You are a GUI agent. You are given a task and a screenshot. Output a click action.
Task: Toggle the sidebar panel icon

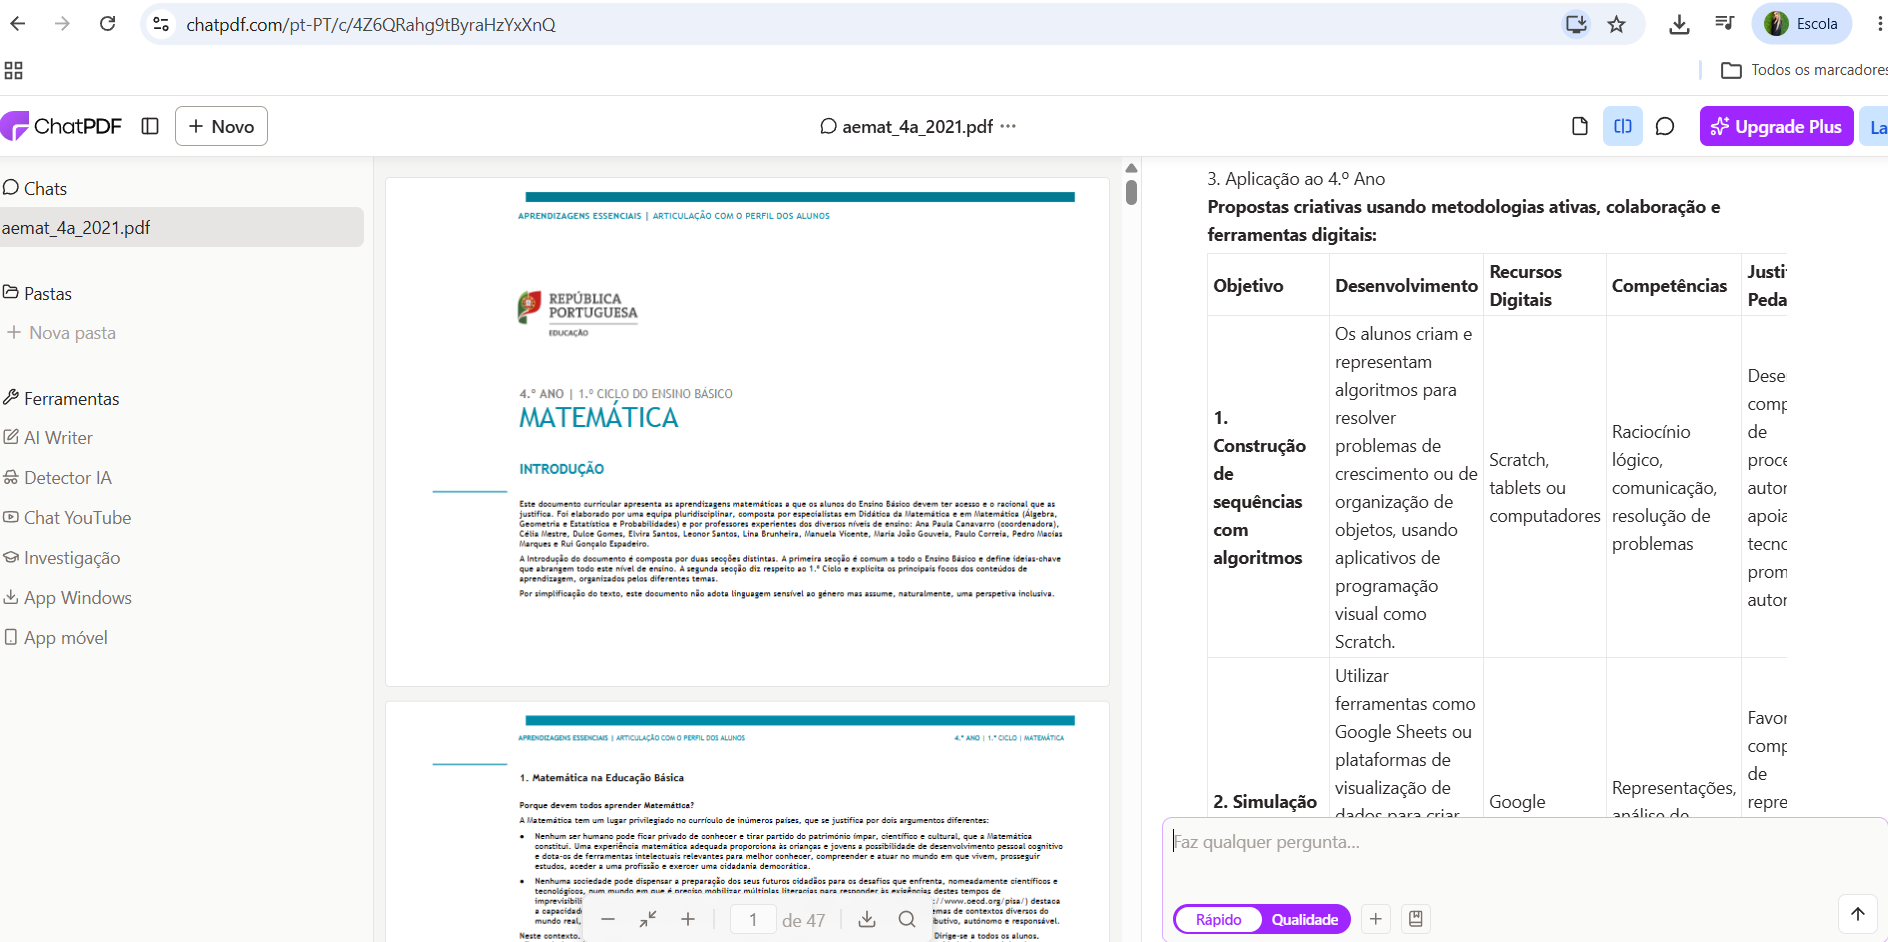click(x=150, y=126)
